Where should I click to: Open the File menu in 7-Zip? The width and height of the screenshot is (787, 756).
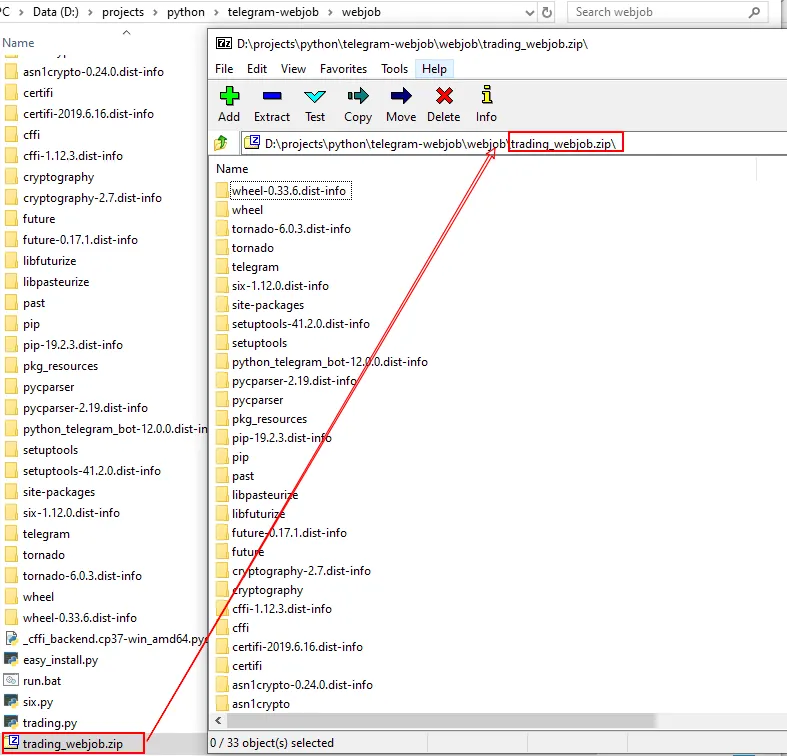tap(224, 69)
